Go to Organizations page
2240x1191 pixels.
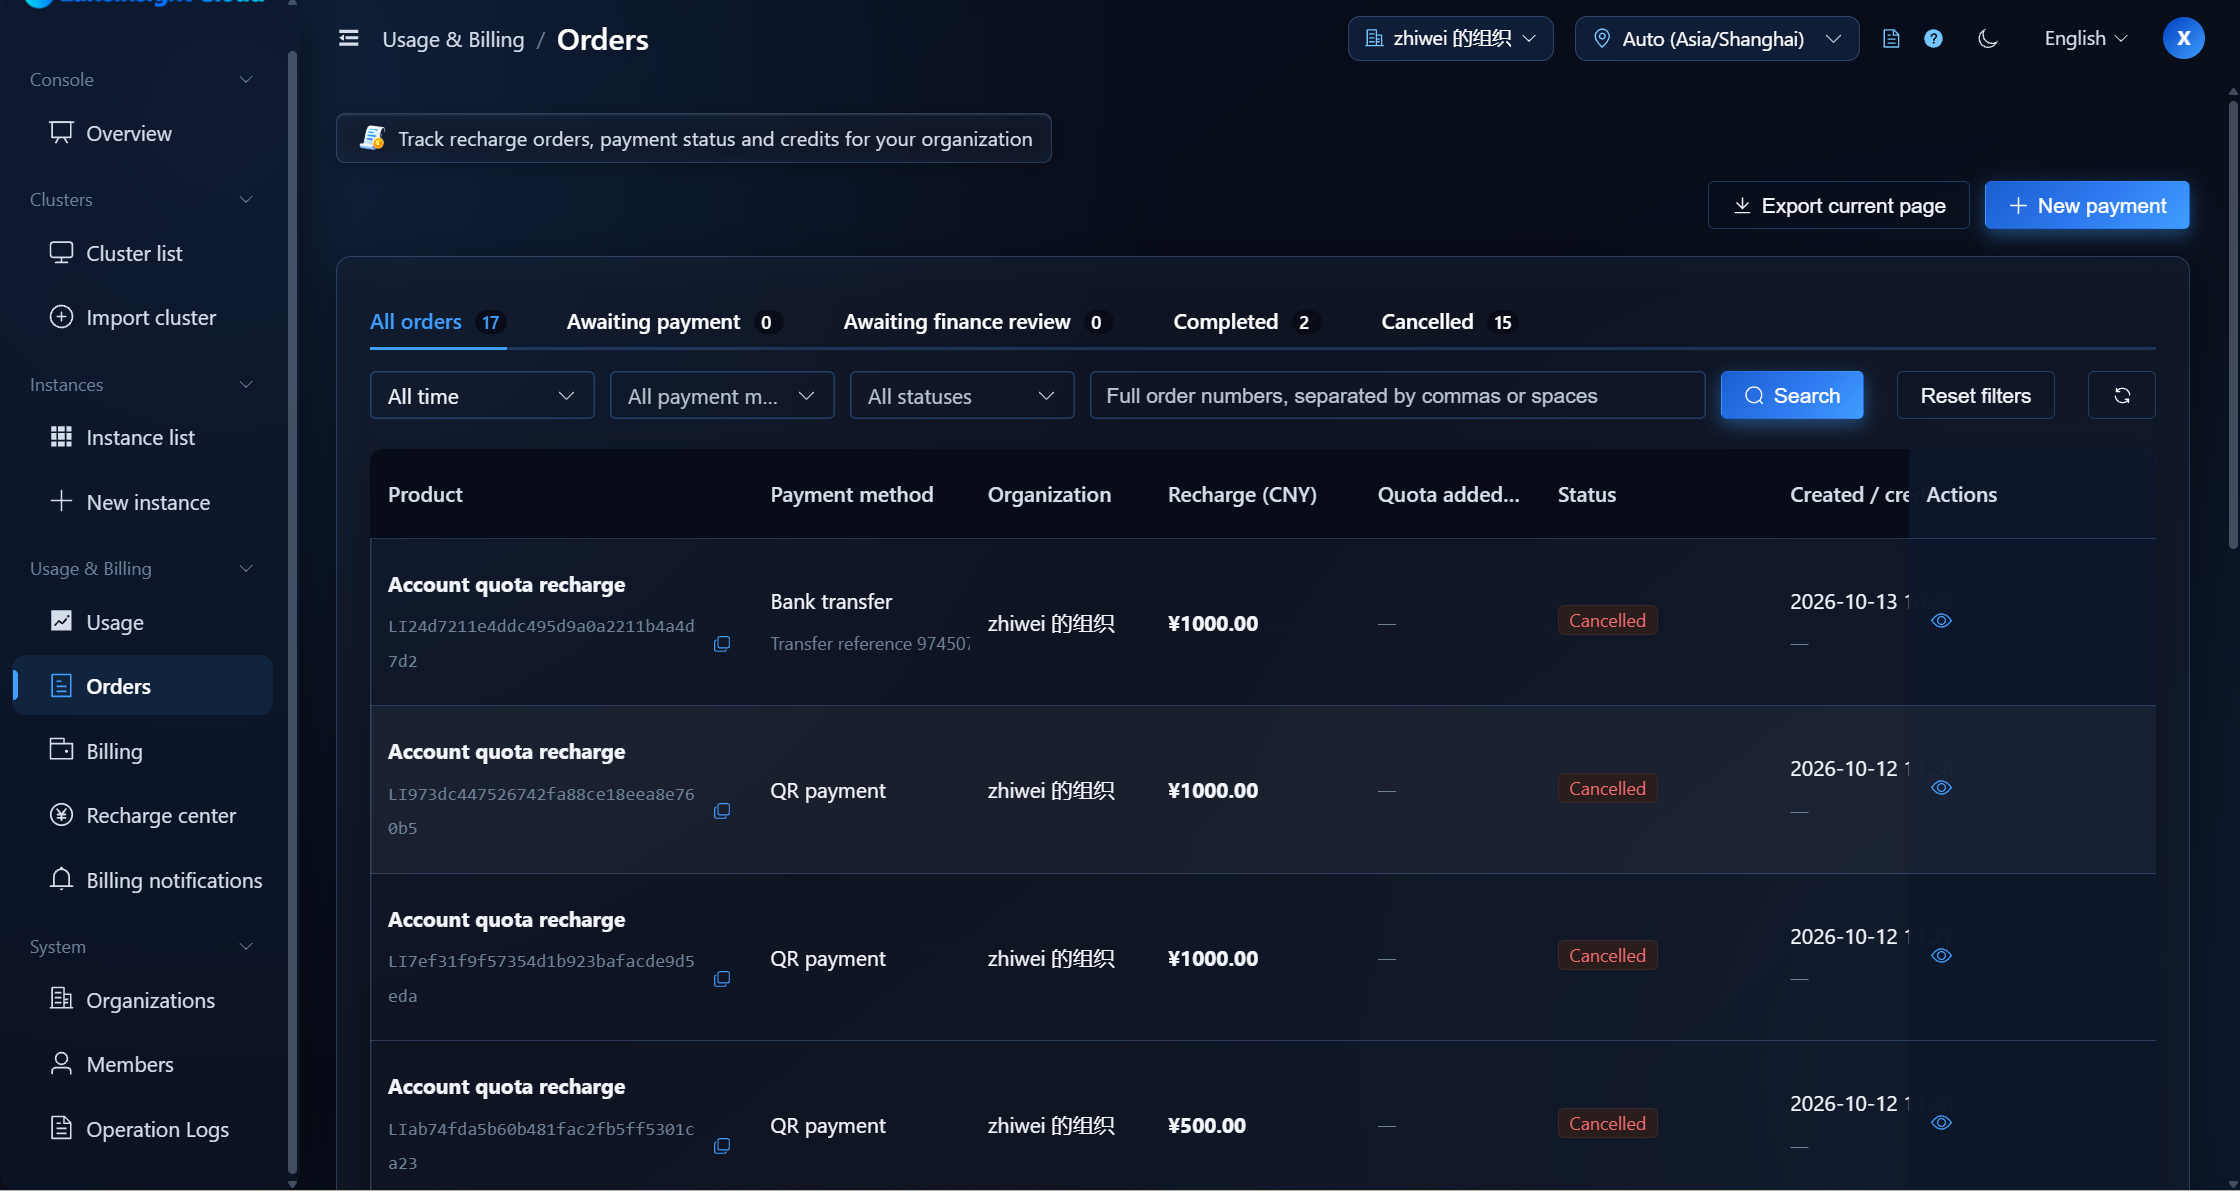(142, 1000)
